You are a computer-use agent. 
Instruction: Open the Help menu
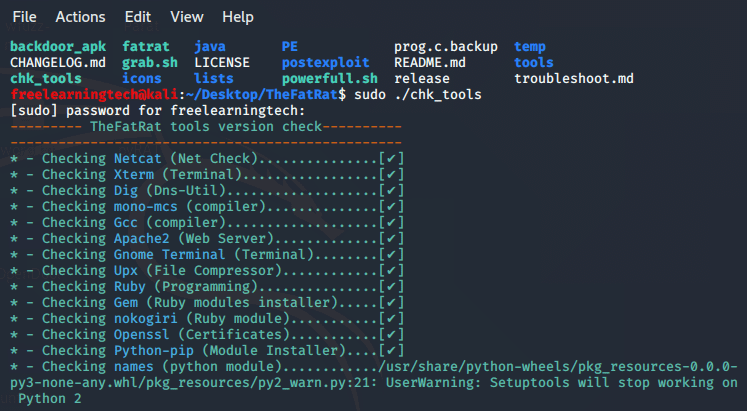[x=238, y=17]
